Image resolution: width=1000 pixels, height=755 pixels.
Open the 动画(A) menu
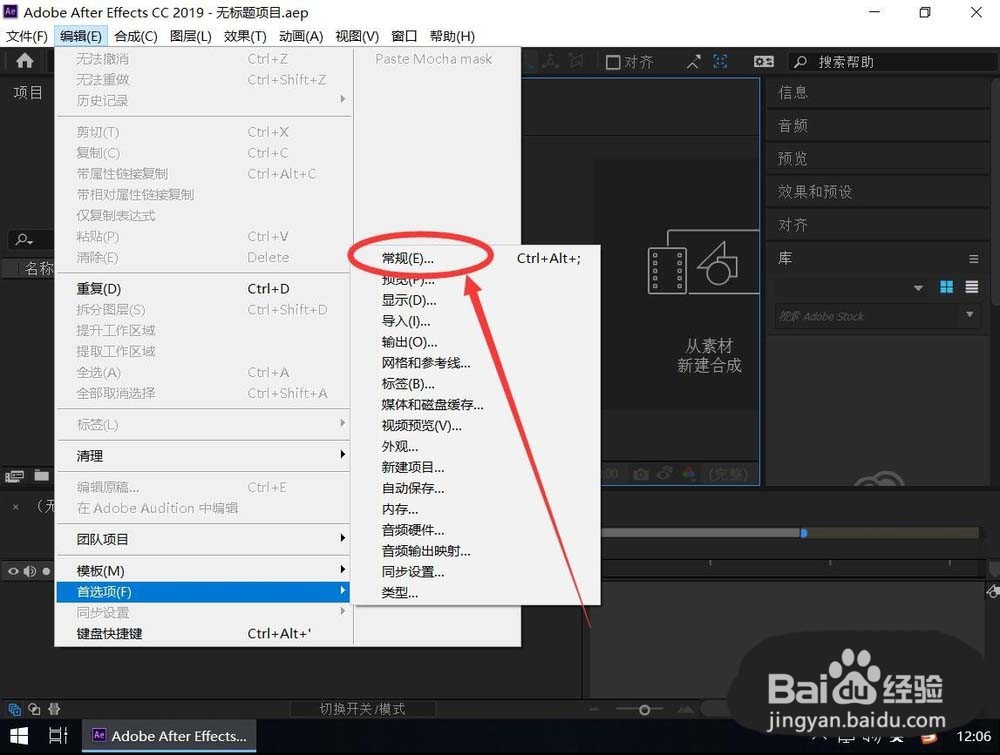tap(301, 36)
